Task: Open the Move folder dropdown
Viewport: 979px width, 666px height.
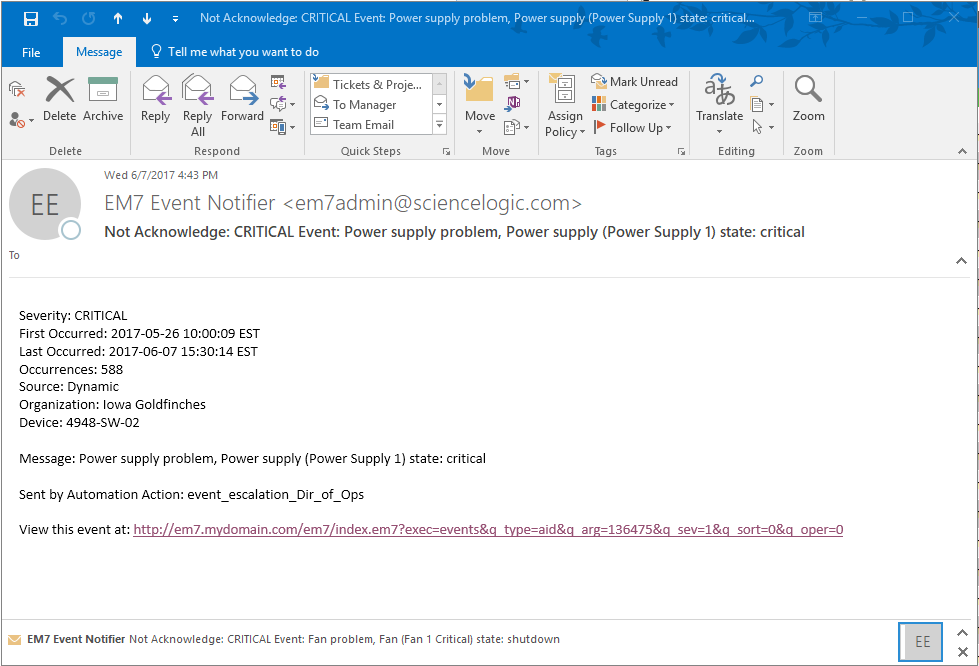Action: tap(480, 105)
